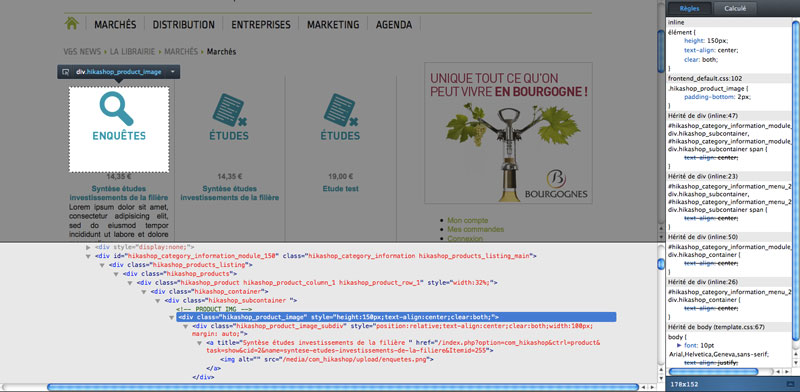Collapse the hikashop_products_listing node
Image resolution: width=800 pixels, height=392 pixels.
pos(103,265)
